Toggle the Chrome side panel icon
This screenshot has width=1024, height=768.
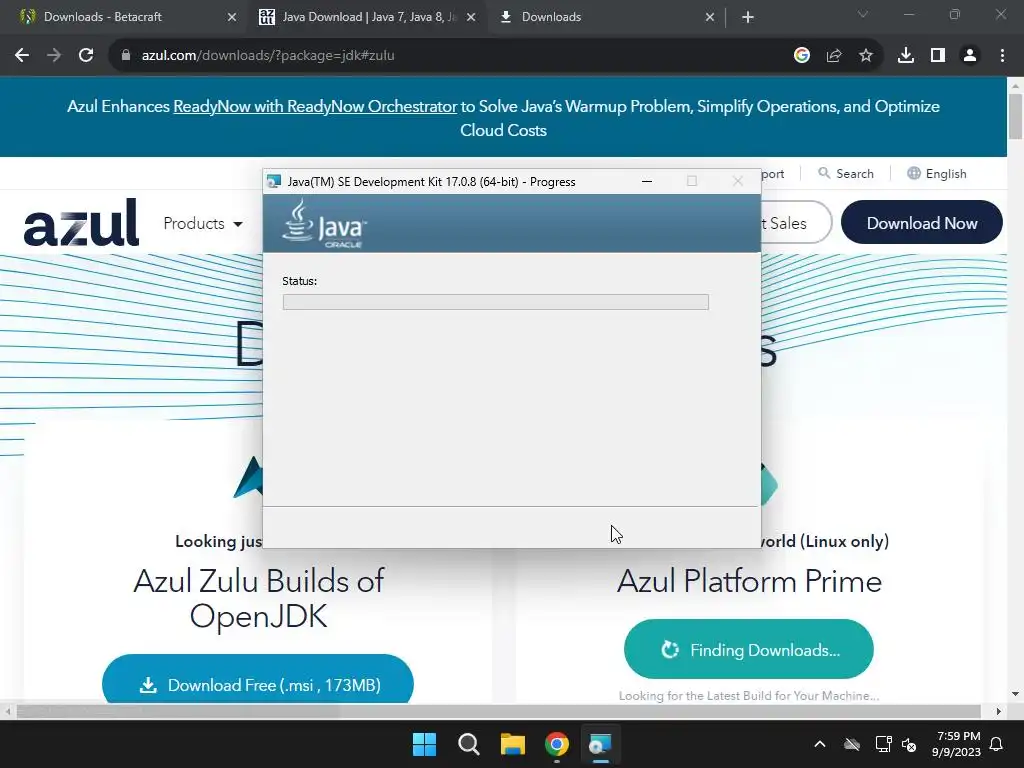tap(938, 56)
